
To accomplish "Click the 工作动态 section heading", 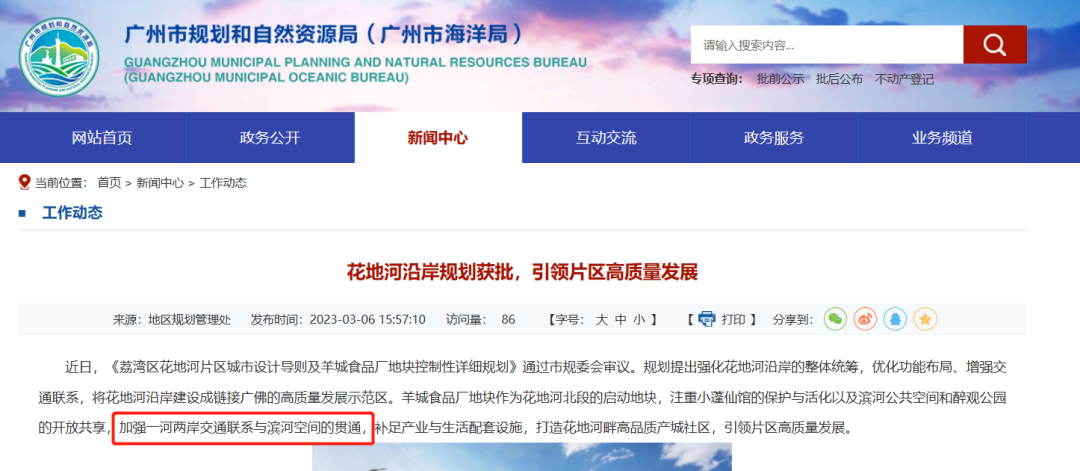I will click(x=72, y=213).
